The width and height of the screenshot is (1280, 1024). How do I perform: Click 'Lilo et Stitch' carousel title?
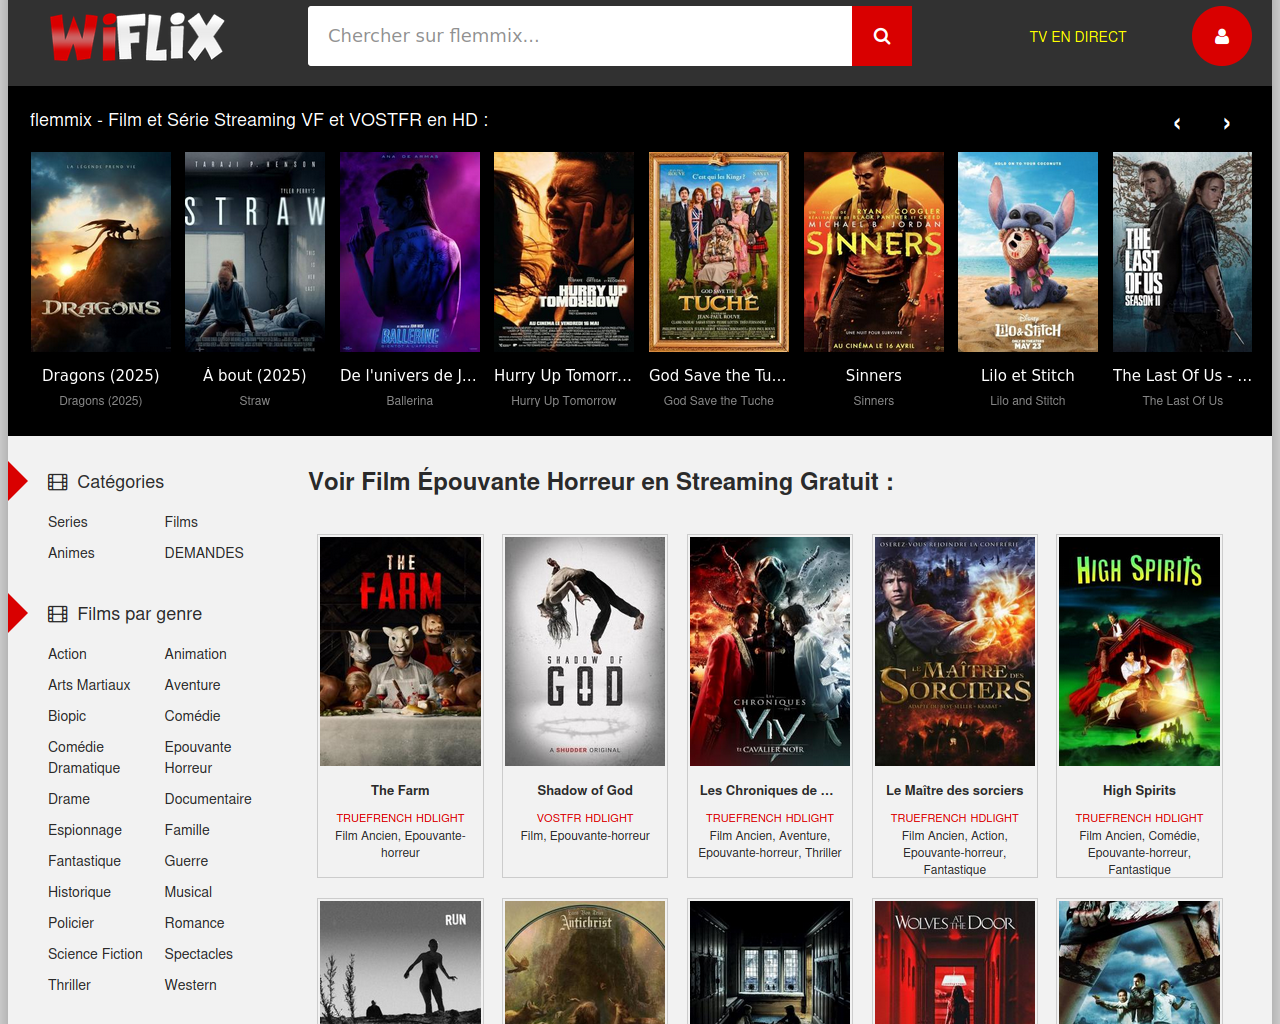tap(1028, 375)
